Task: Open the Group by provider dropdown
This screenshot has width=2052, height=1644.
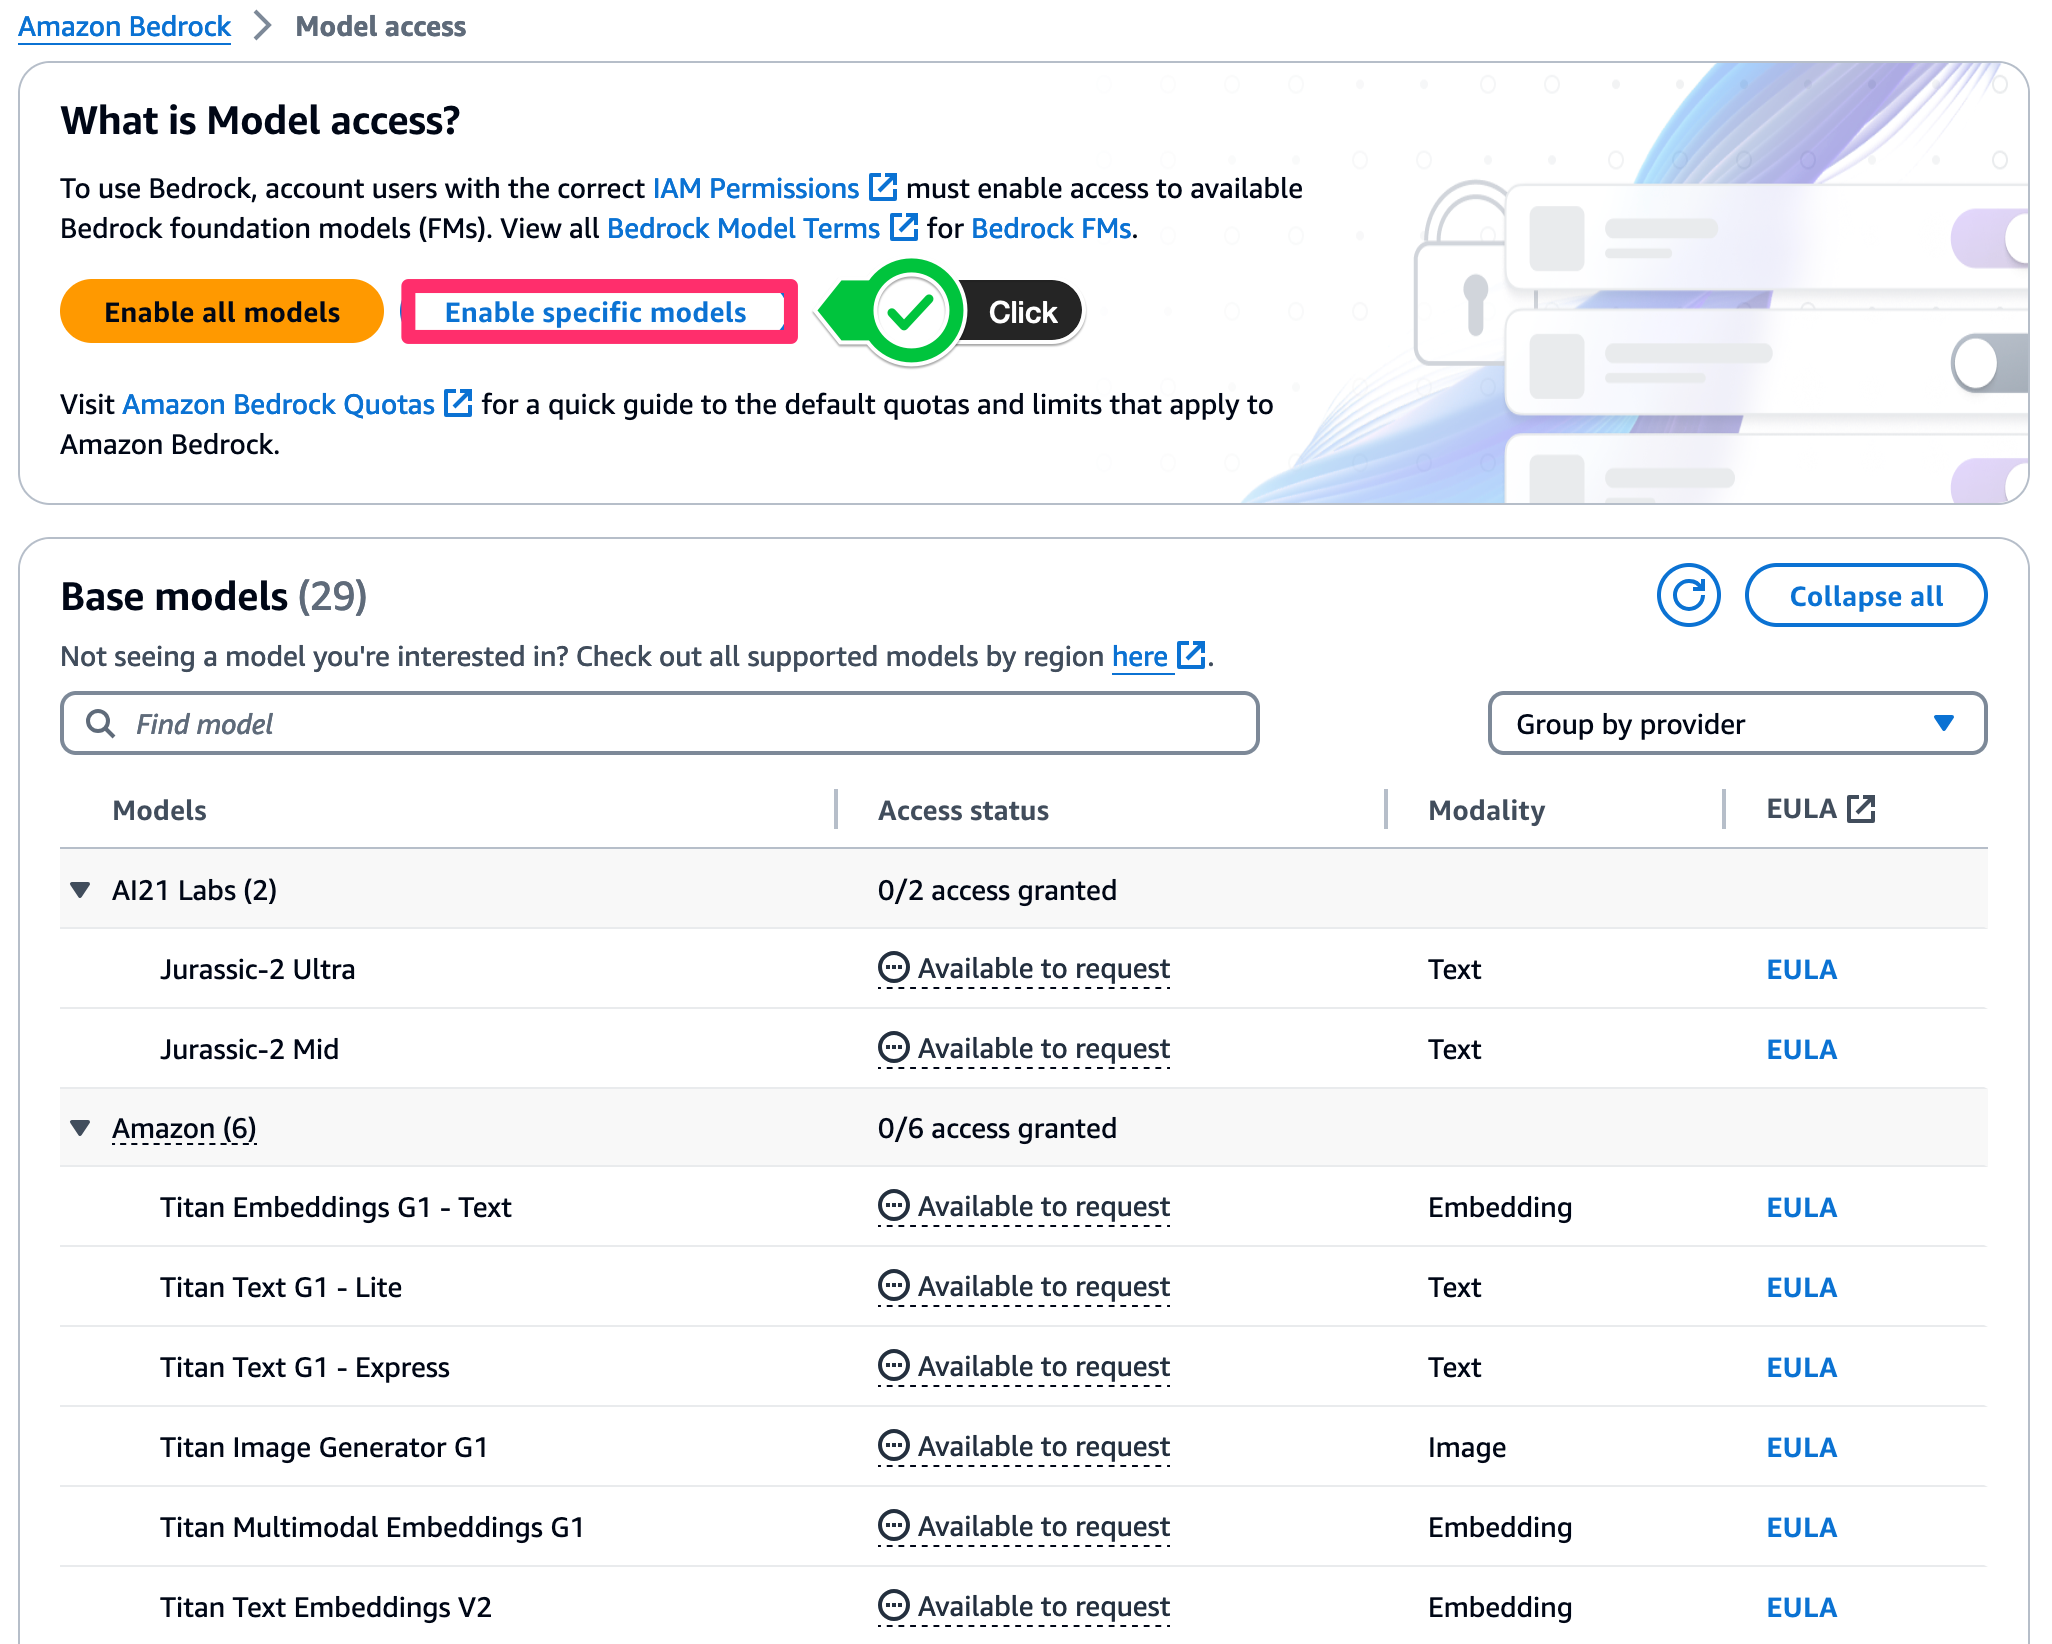Action: coord(1736,723)
